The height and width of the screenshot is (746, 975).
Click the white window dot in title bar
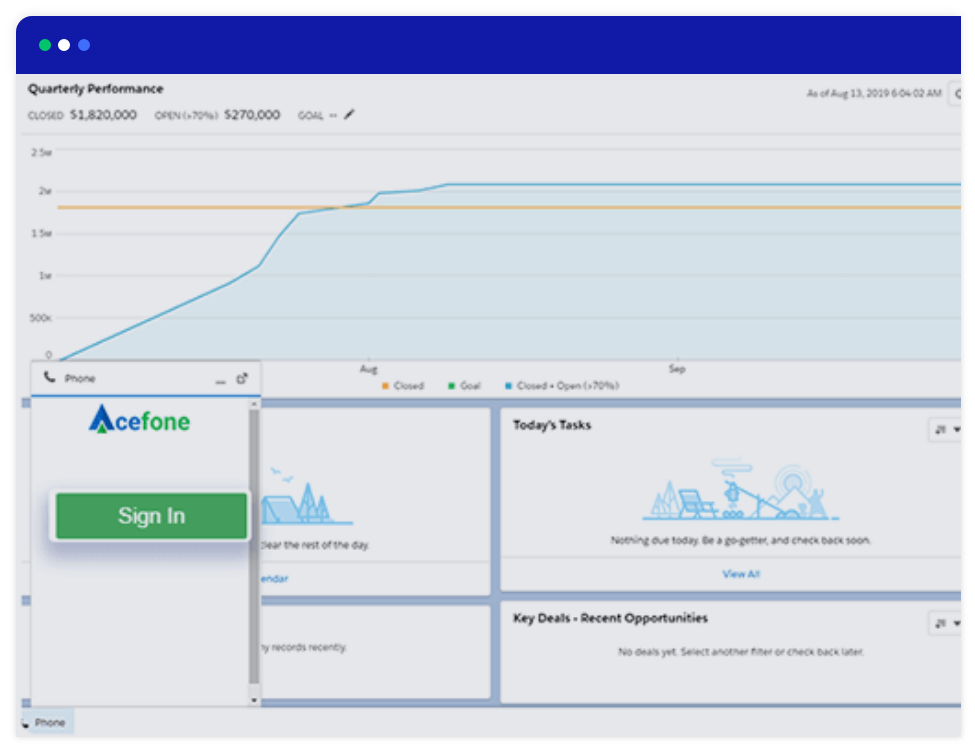coord(64,45)
